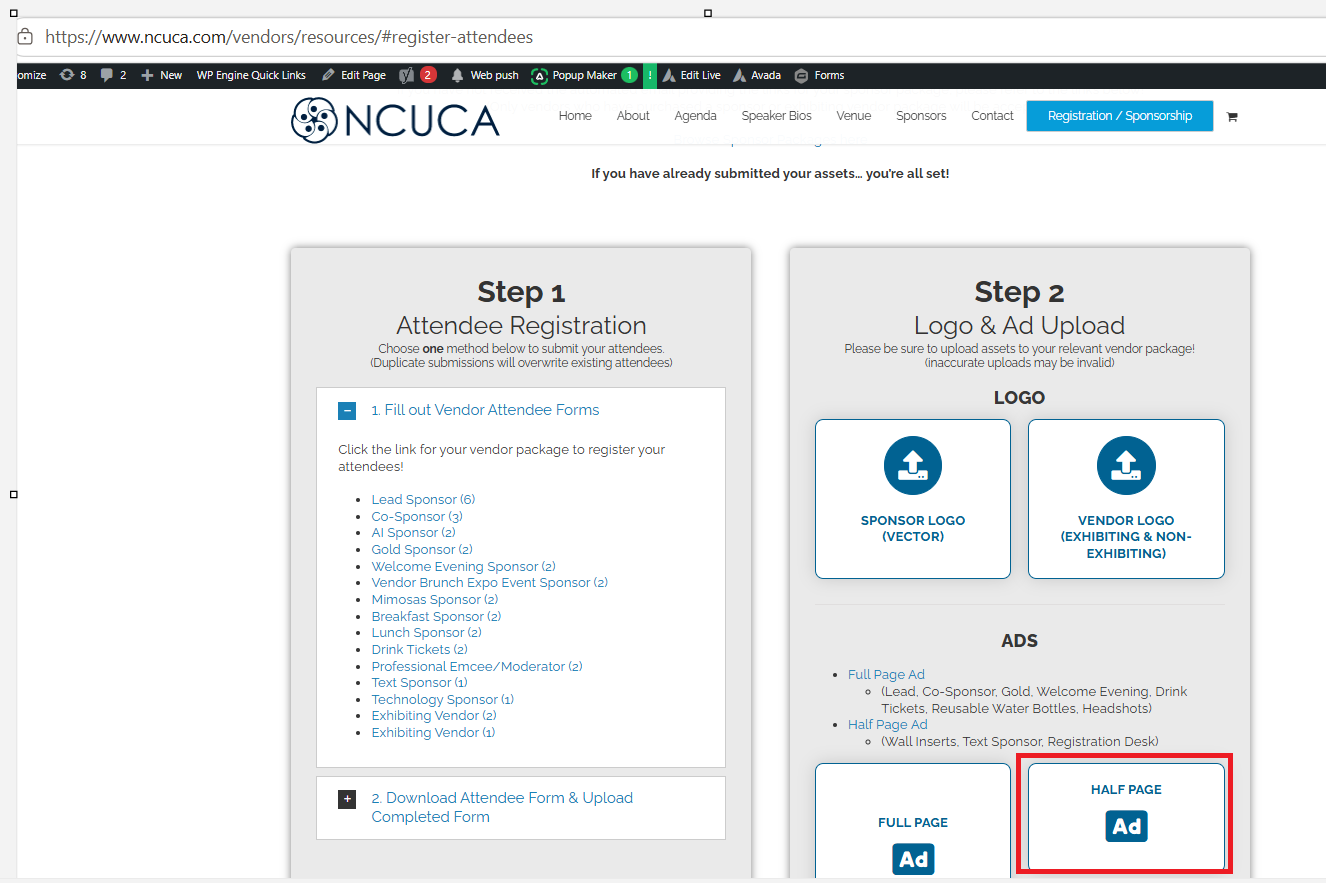Click the Web push bell icon
The image size is (1326, 883).
point(484,75)
